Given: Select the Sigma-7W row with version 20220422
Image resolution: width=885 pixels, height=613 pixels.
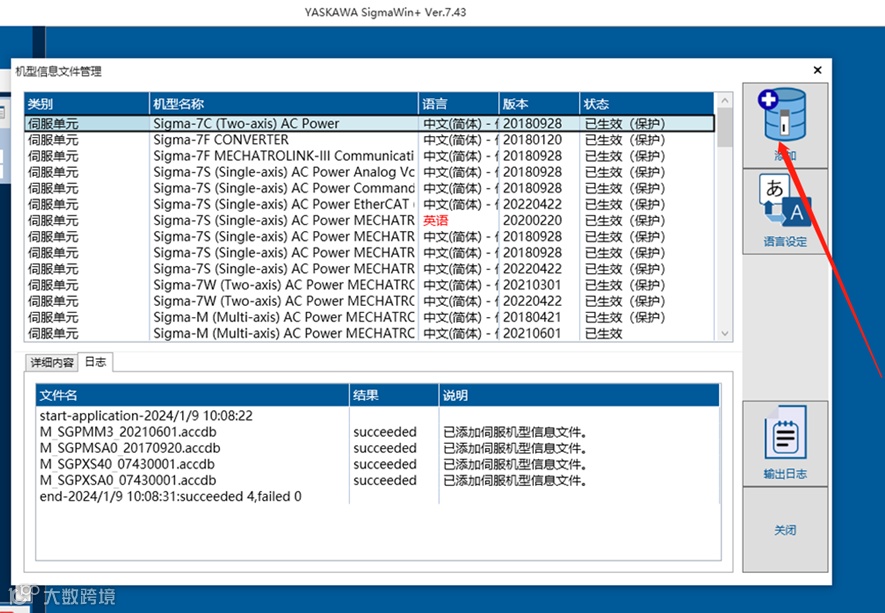Looking at the screenshot, I should pos(370,301).
